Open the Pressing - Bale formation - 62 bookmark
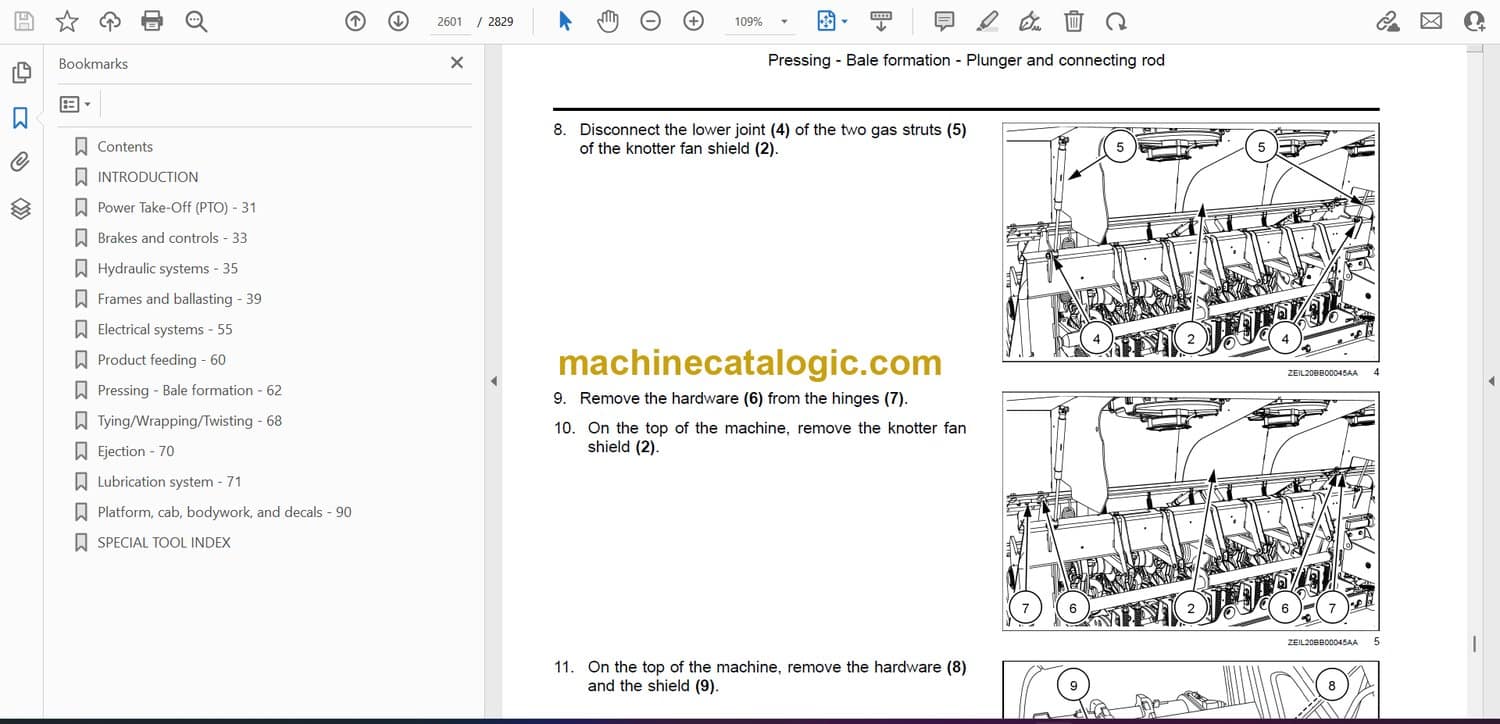The image size is (1500, 724). coord(189,390)
